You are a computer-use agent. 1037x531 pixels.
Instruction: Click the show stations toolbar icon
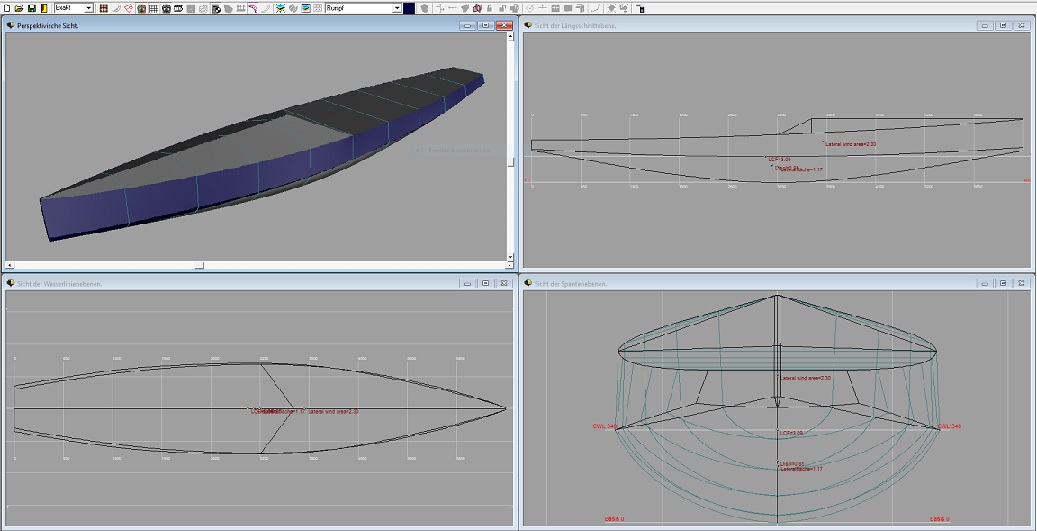[165, 8]
